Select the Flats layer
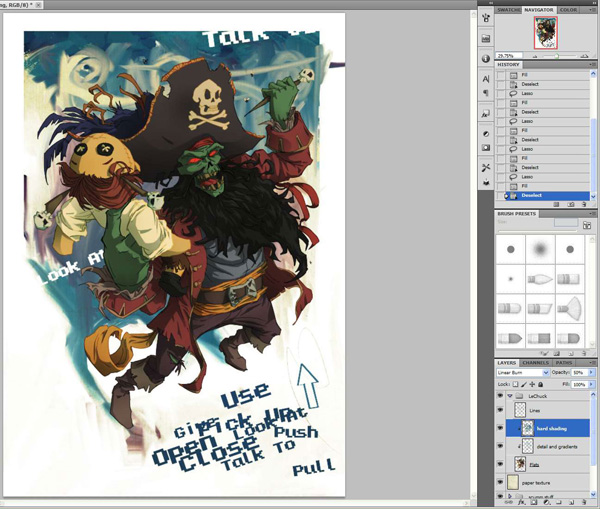Viewport: 600px width, 509px height. click(x=548, y=464)
